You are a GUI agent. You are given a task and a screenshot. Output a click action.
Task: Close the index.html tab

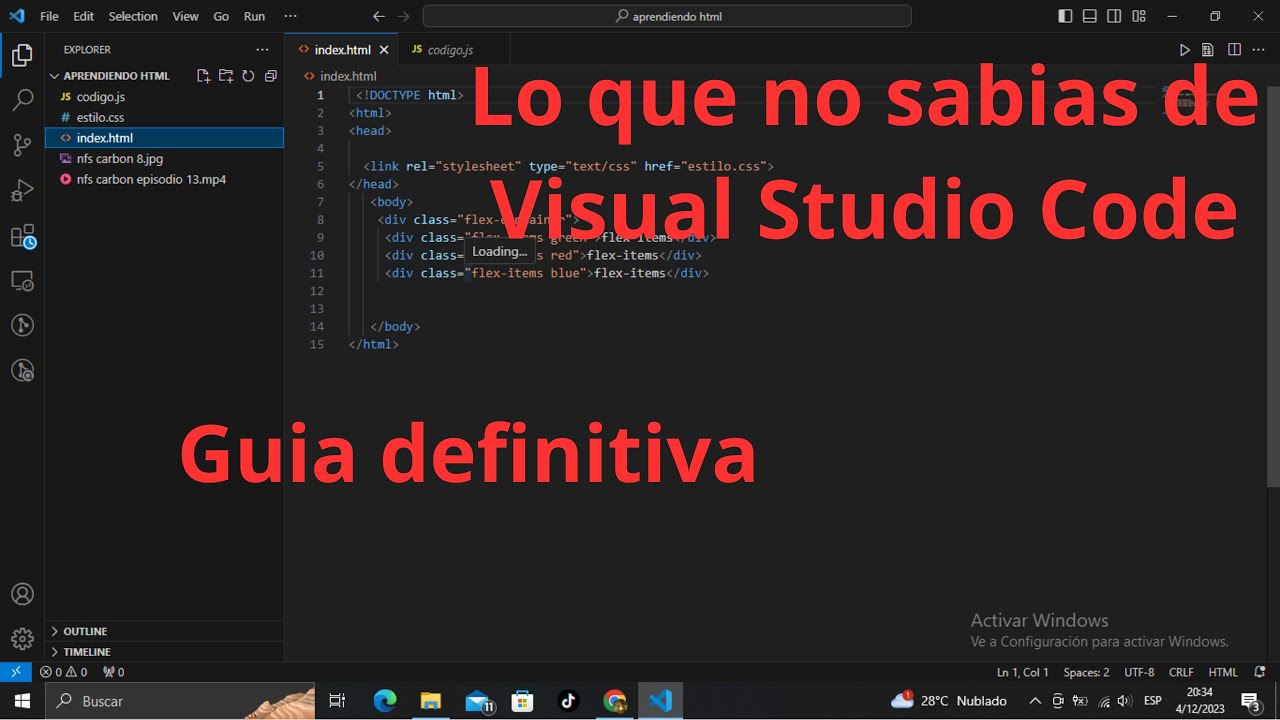(384, 50)
